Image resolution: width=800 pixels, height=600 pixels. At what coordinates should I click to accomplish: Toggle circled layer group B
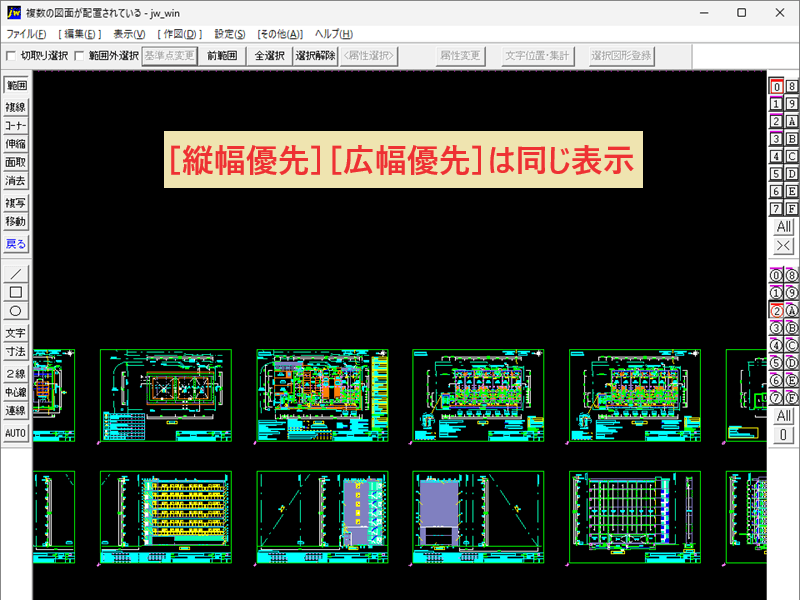791,328
